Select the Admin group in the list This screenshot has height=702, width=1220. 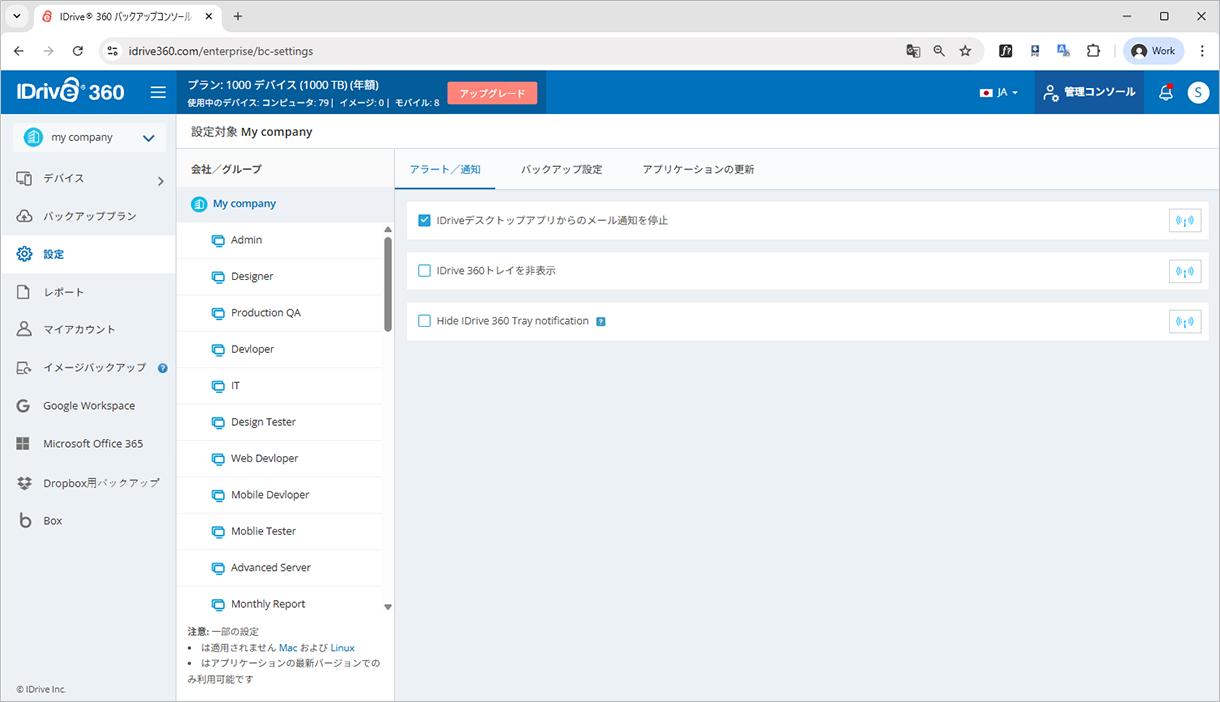point(248,240)
